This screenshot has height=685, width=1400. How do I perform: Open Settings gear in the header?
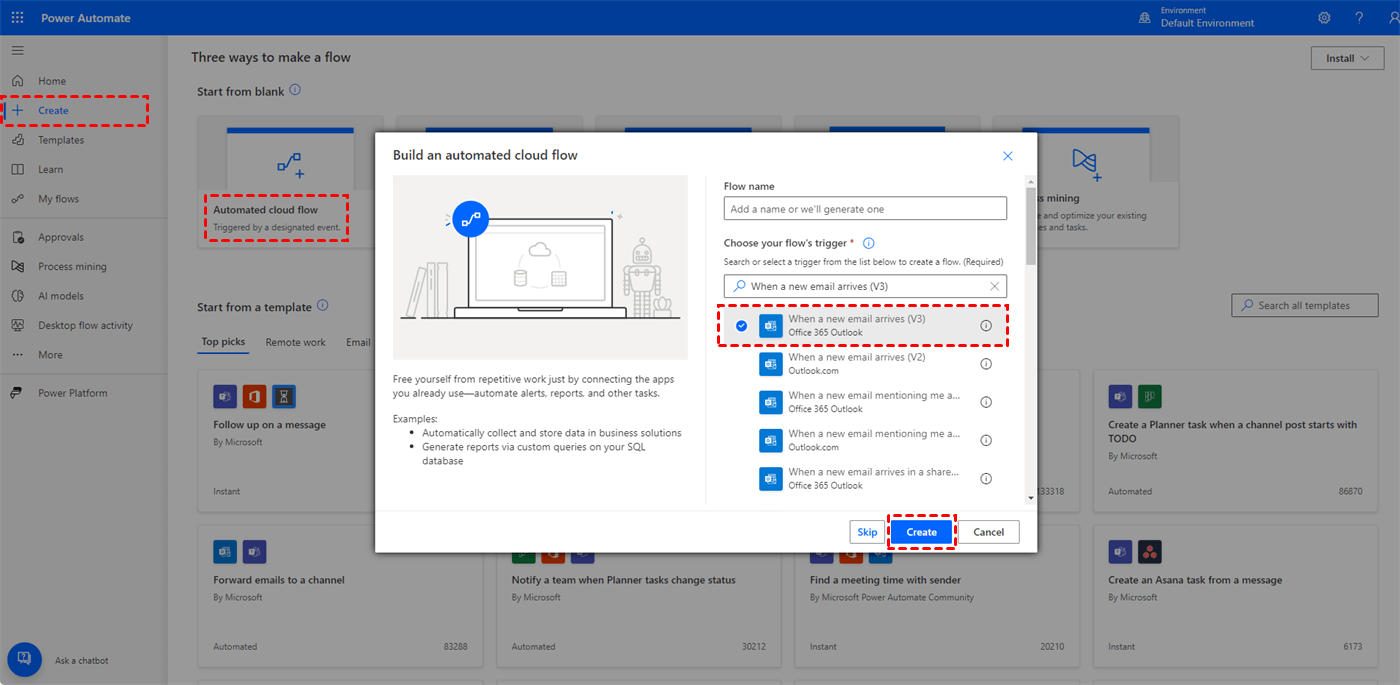[1324, 18]
